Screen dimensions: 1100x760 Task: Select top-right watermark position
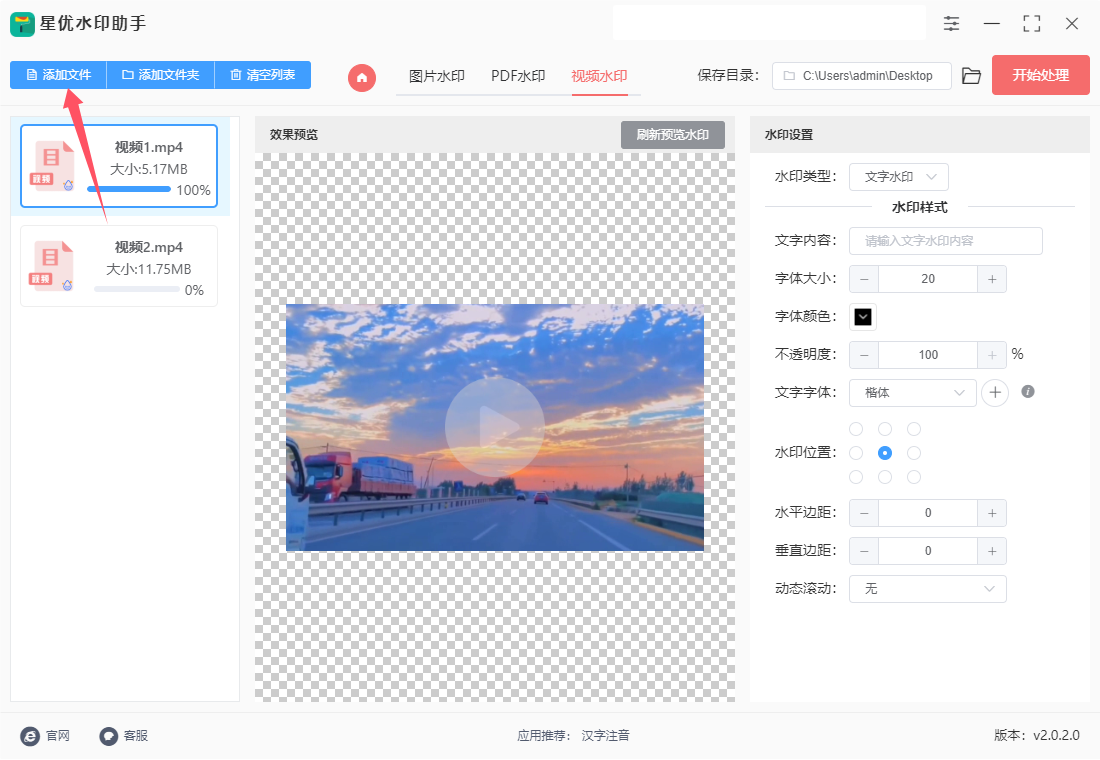point(913,429)
